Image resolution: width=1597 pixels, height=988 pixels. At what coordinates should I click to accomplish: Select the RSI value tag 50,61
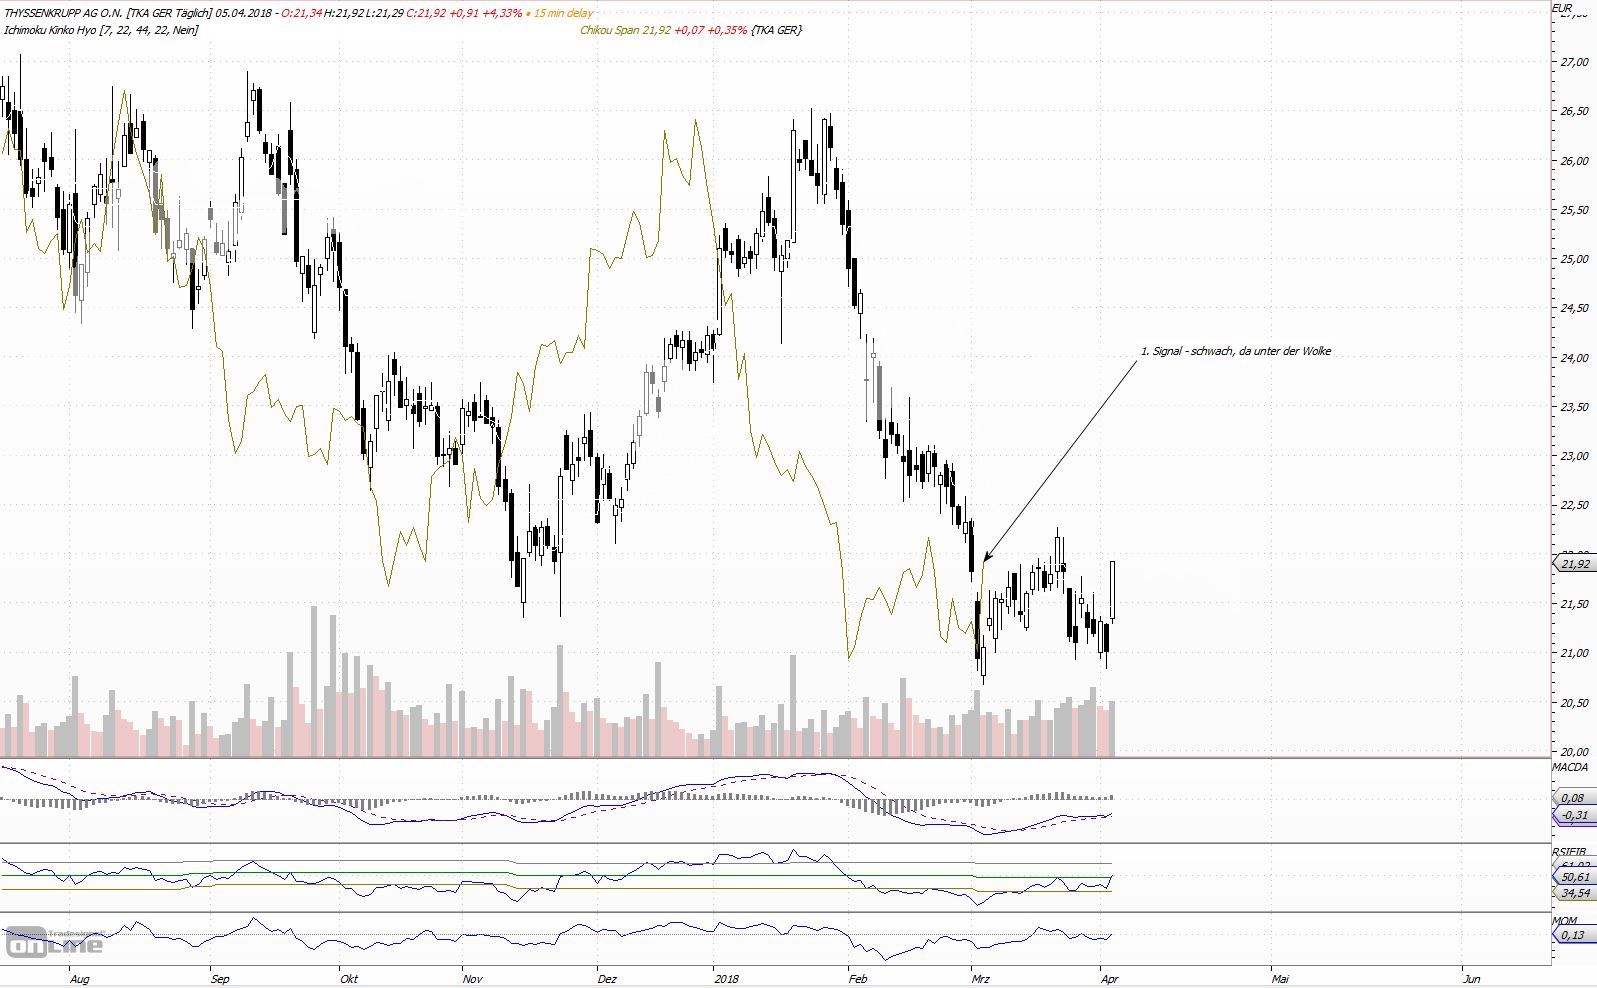(x=1573, y=877)
